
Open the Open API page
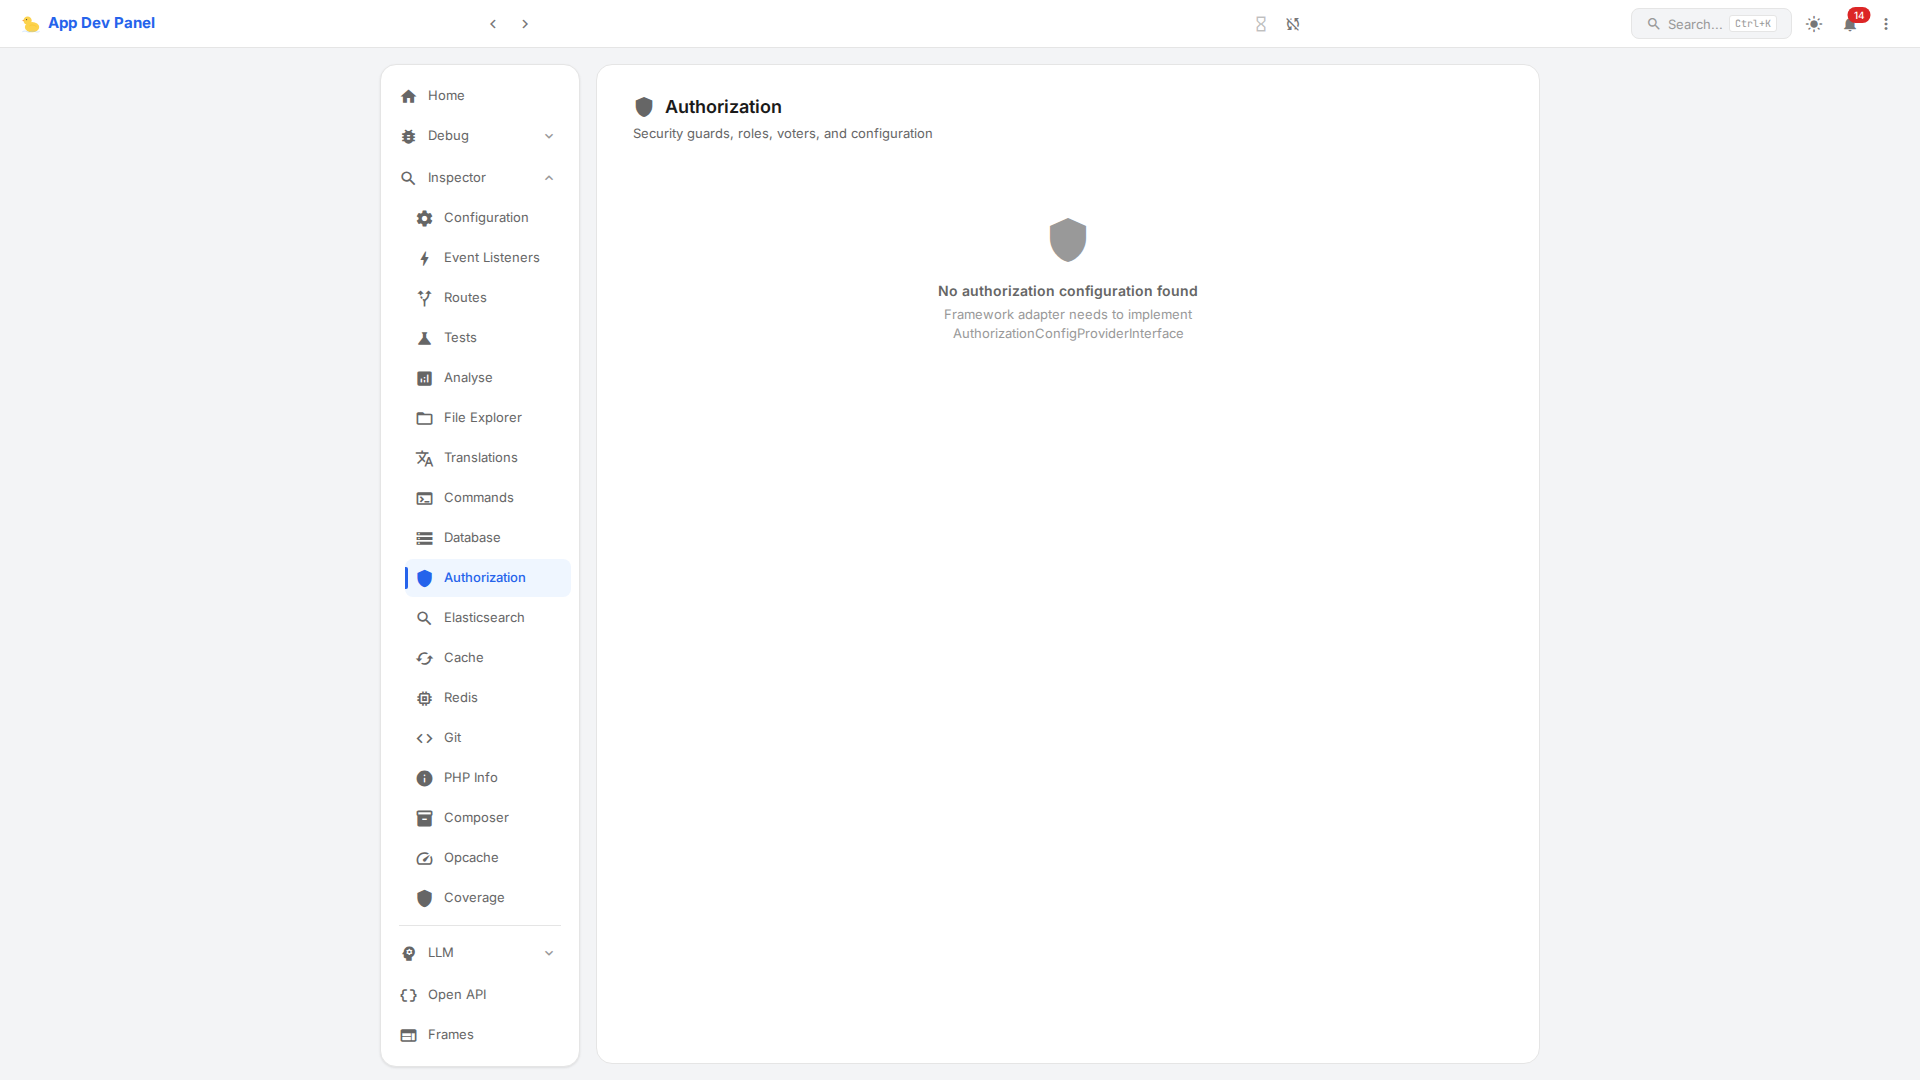click(x=456, y=994)
